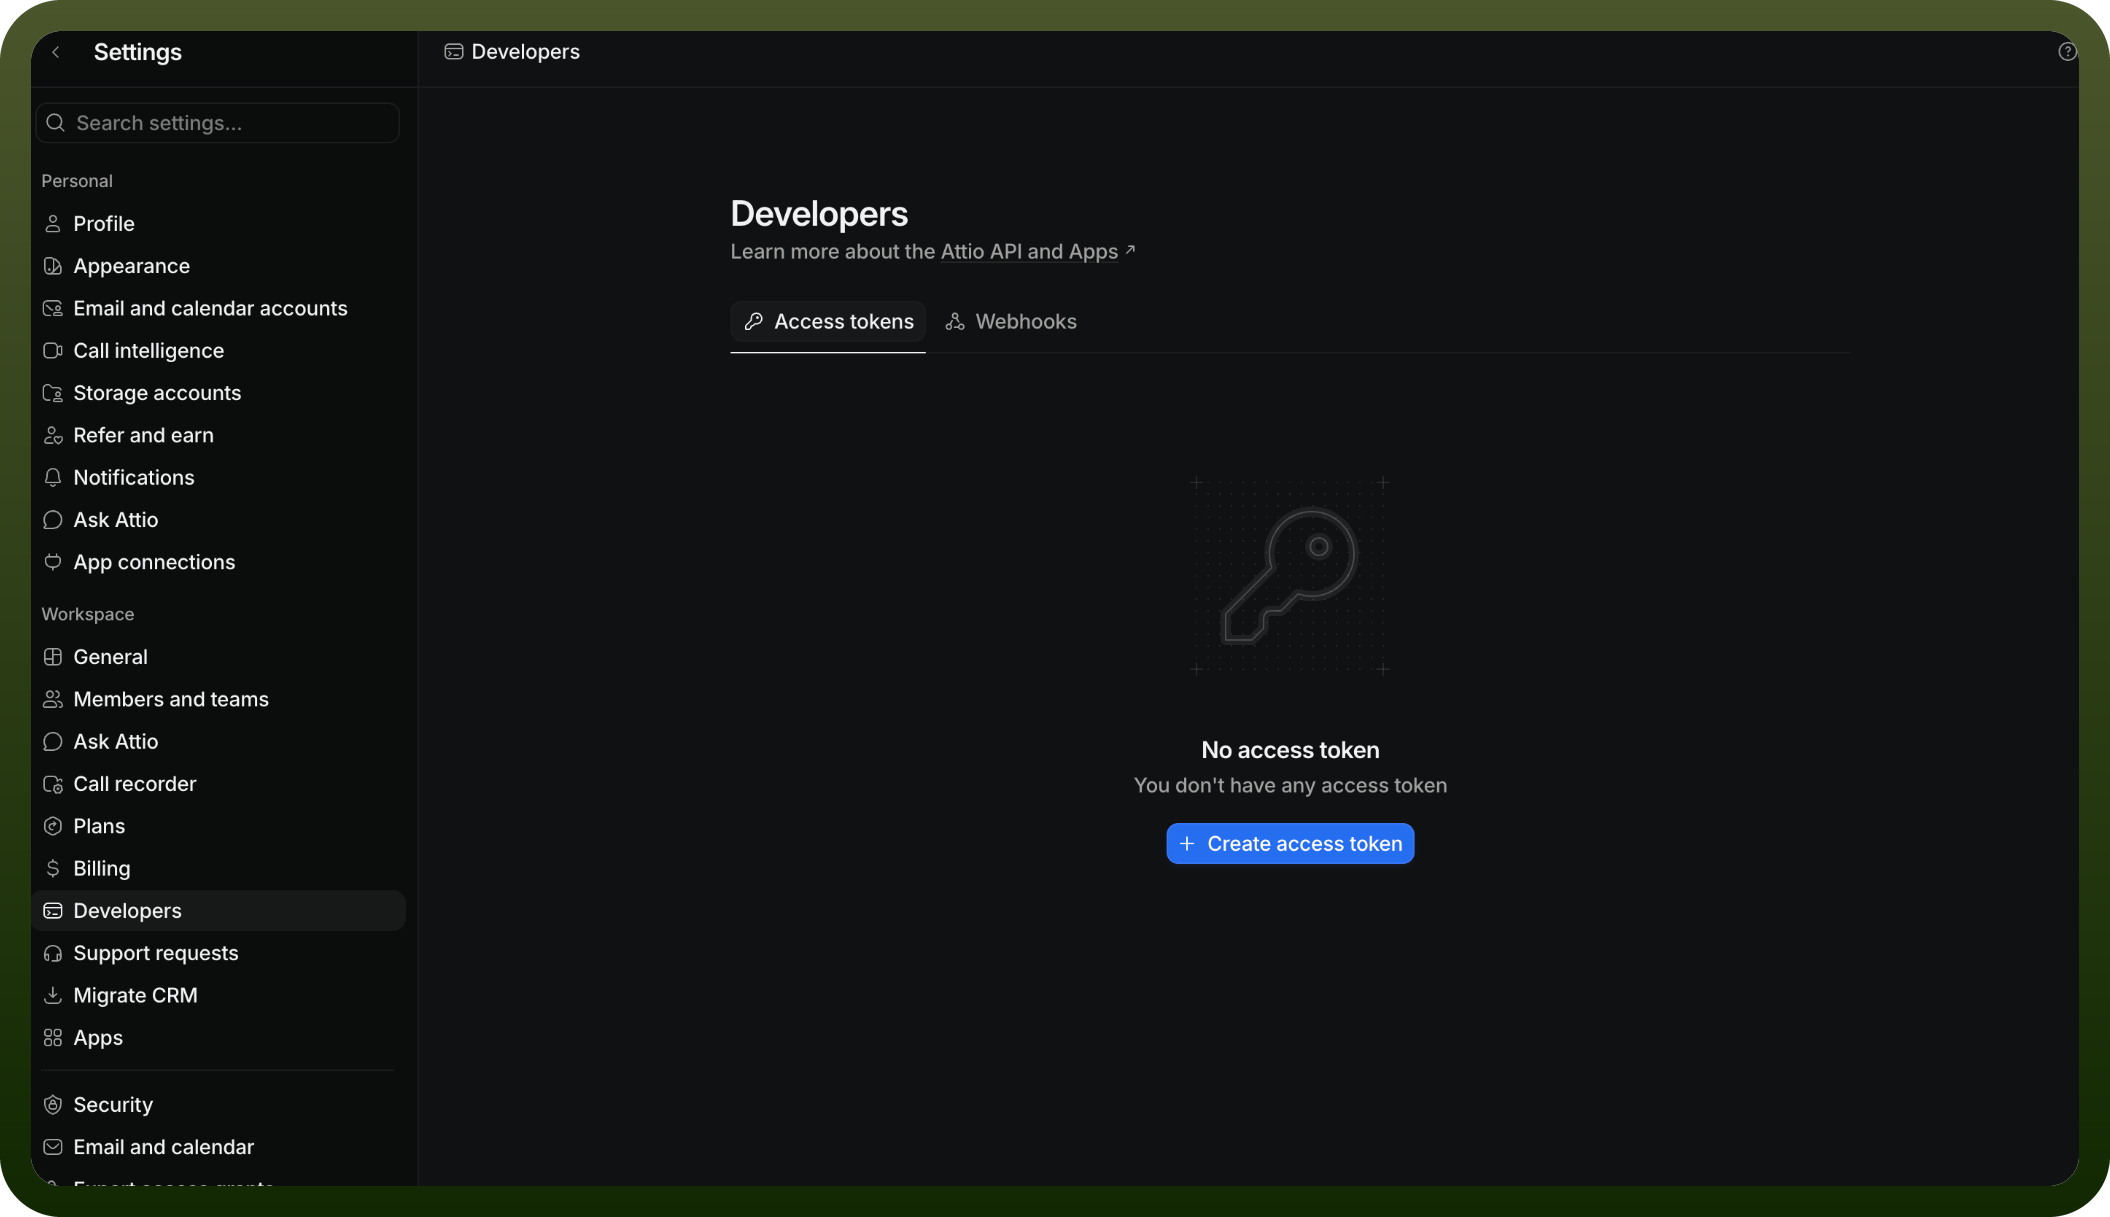The image size is (2110, 1217).
Task: Click the Plans icon
Action: tap(53, 826)
